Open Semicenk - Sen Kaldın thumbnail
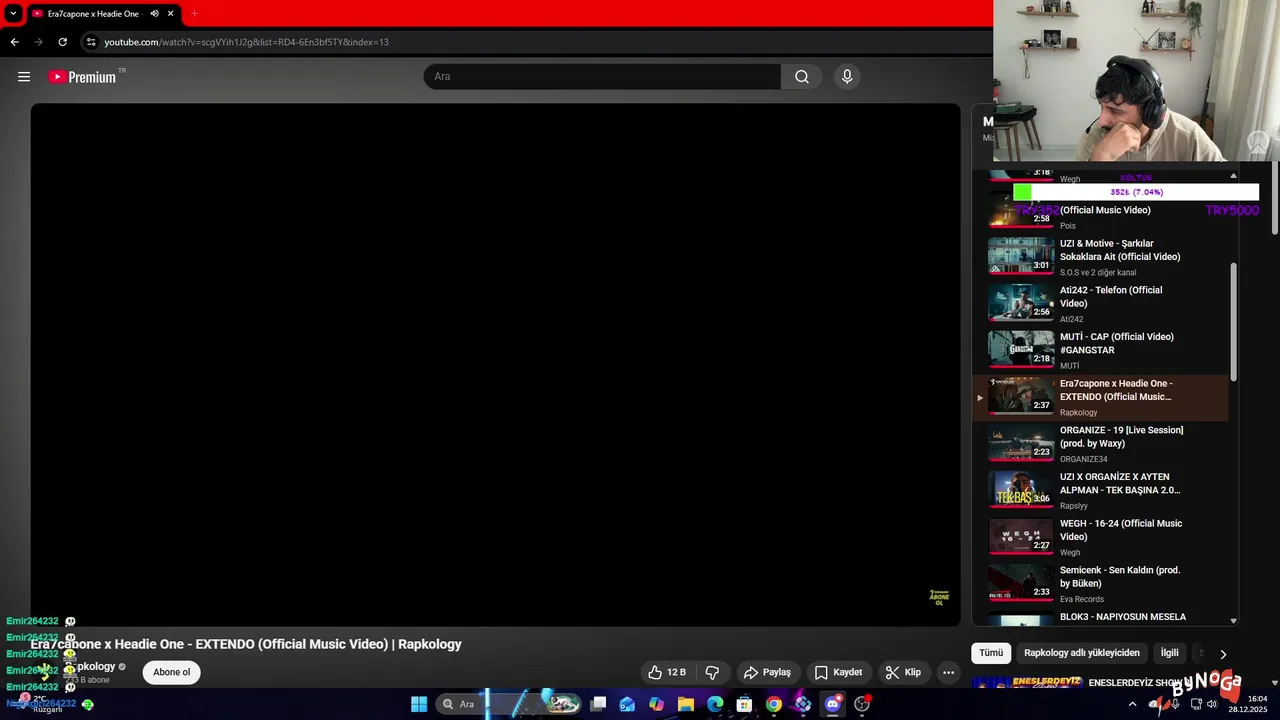This screenshot has width=1280, height=720. point(1021,583)
